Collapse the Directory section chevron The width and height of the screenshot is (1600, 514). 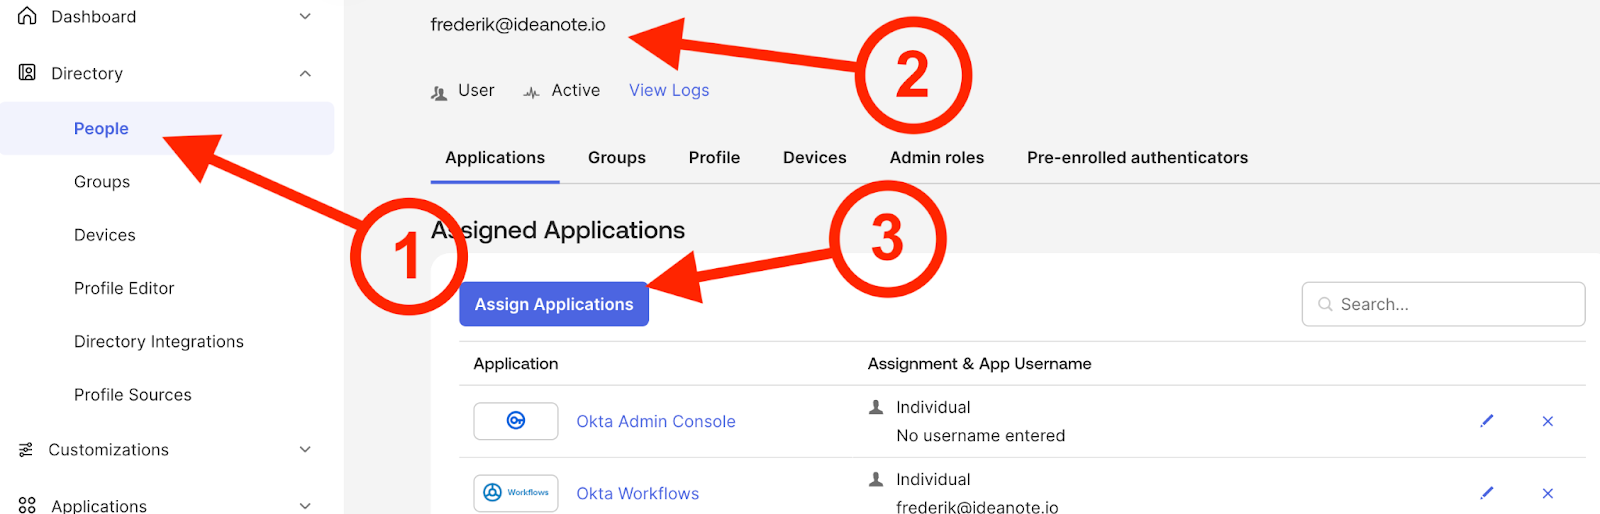(x=305, y=73)
